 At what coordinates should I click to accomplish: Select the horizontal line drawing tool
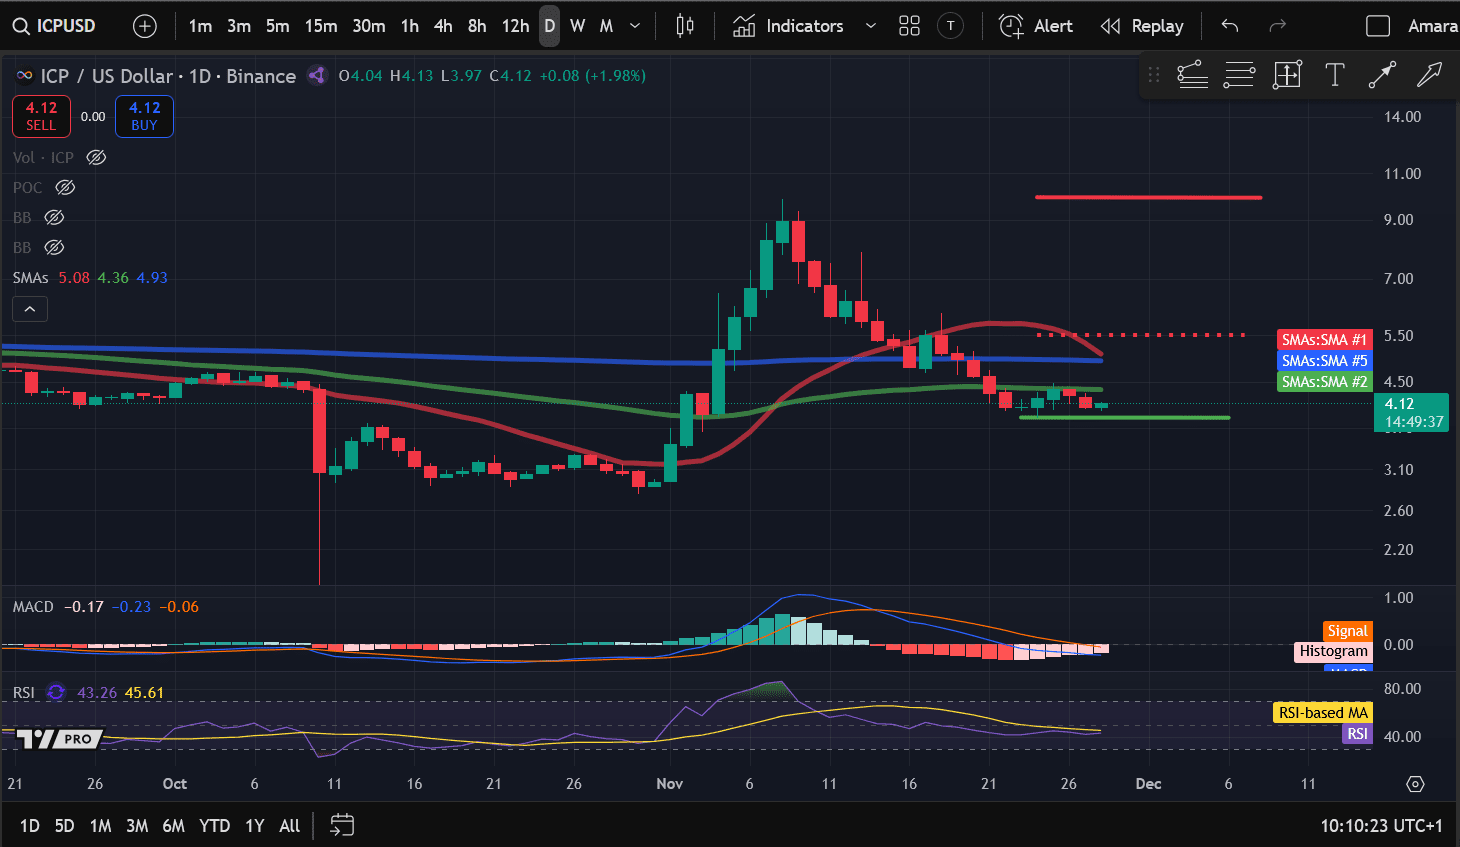pos(1239,75)
